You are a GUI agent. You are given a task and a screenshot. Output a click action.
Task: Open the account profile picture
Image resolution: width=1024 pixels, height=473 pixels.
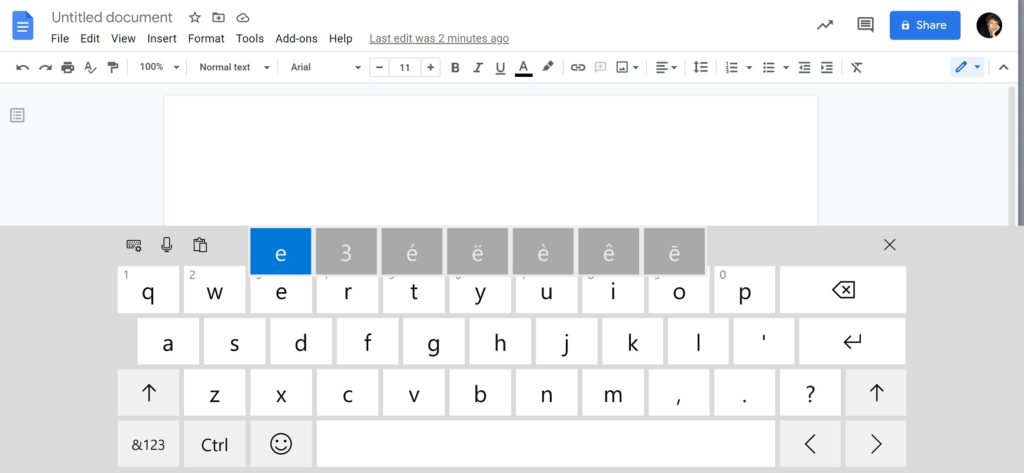tap(989, 25)
